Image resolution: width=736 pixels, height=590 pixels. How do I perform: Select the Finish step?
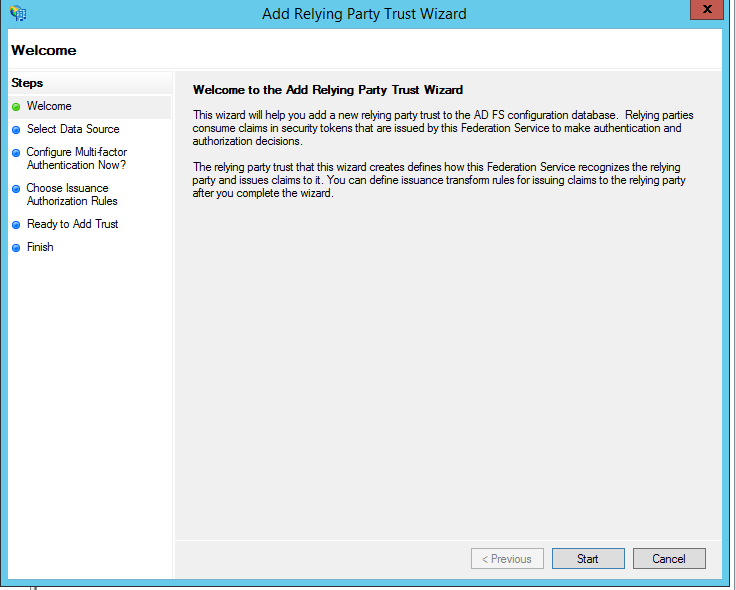point(40,247)
